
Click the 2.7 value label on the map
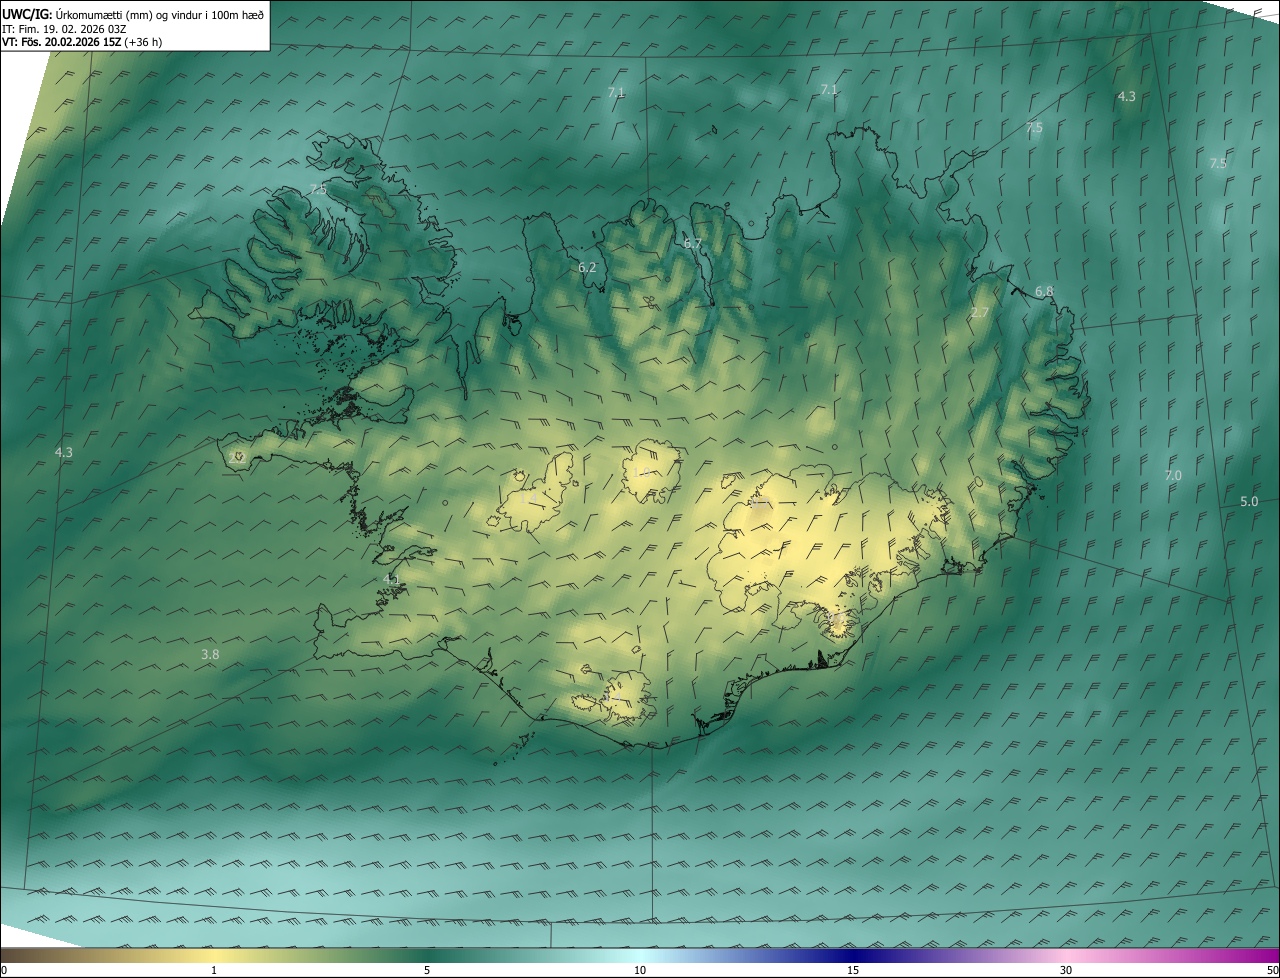pos(980,313)
